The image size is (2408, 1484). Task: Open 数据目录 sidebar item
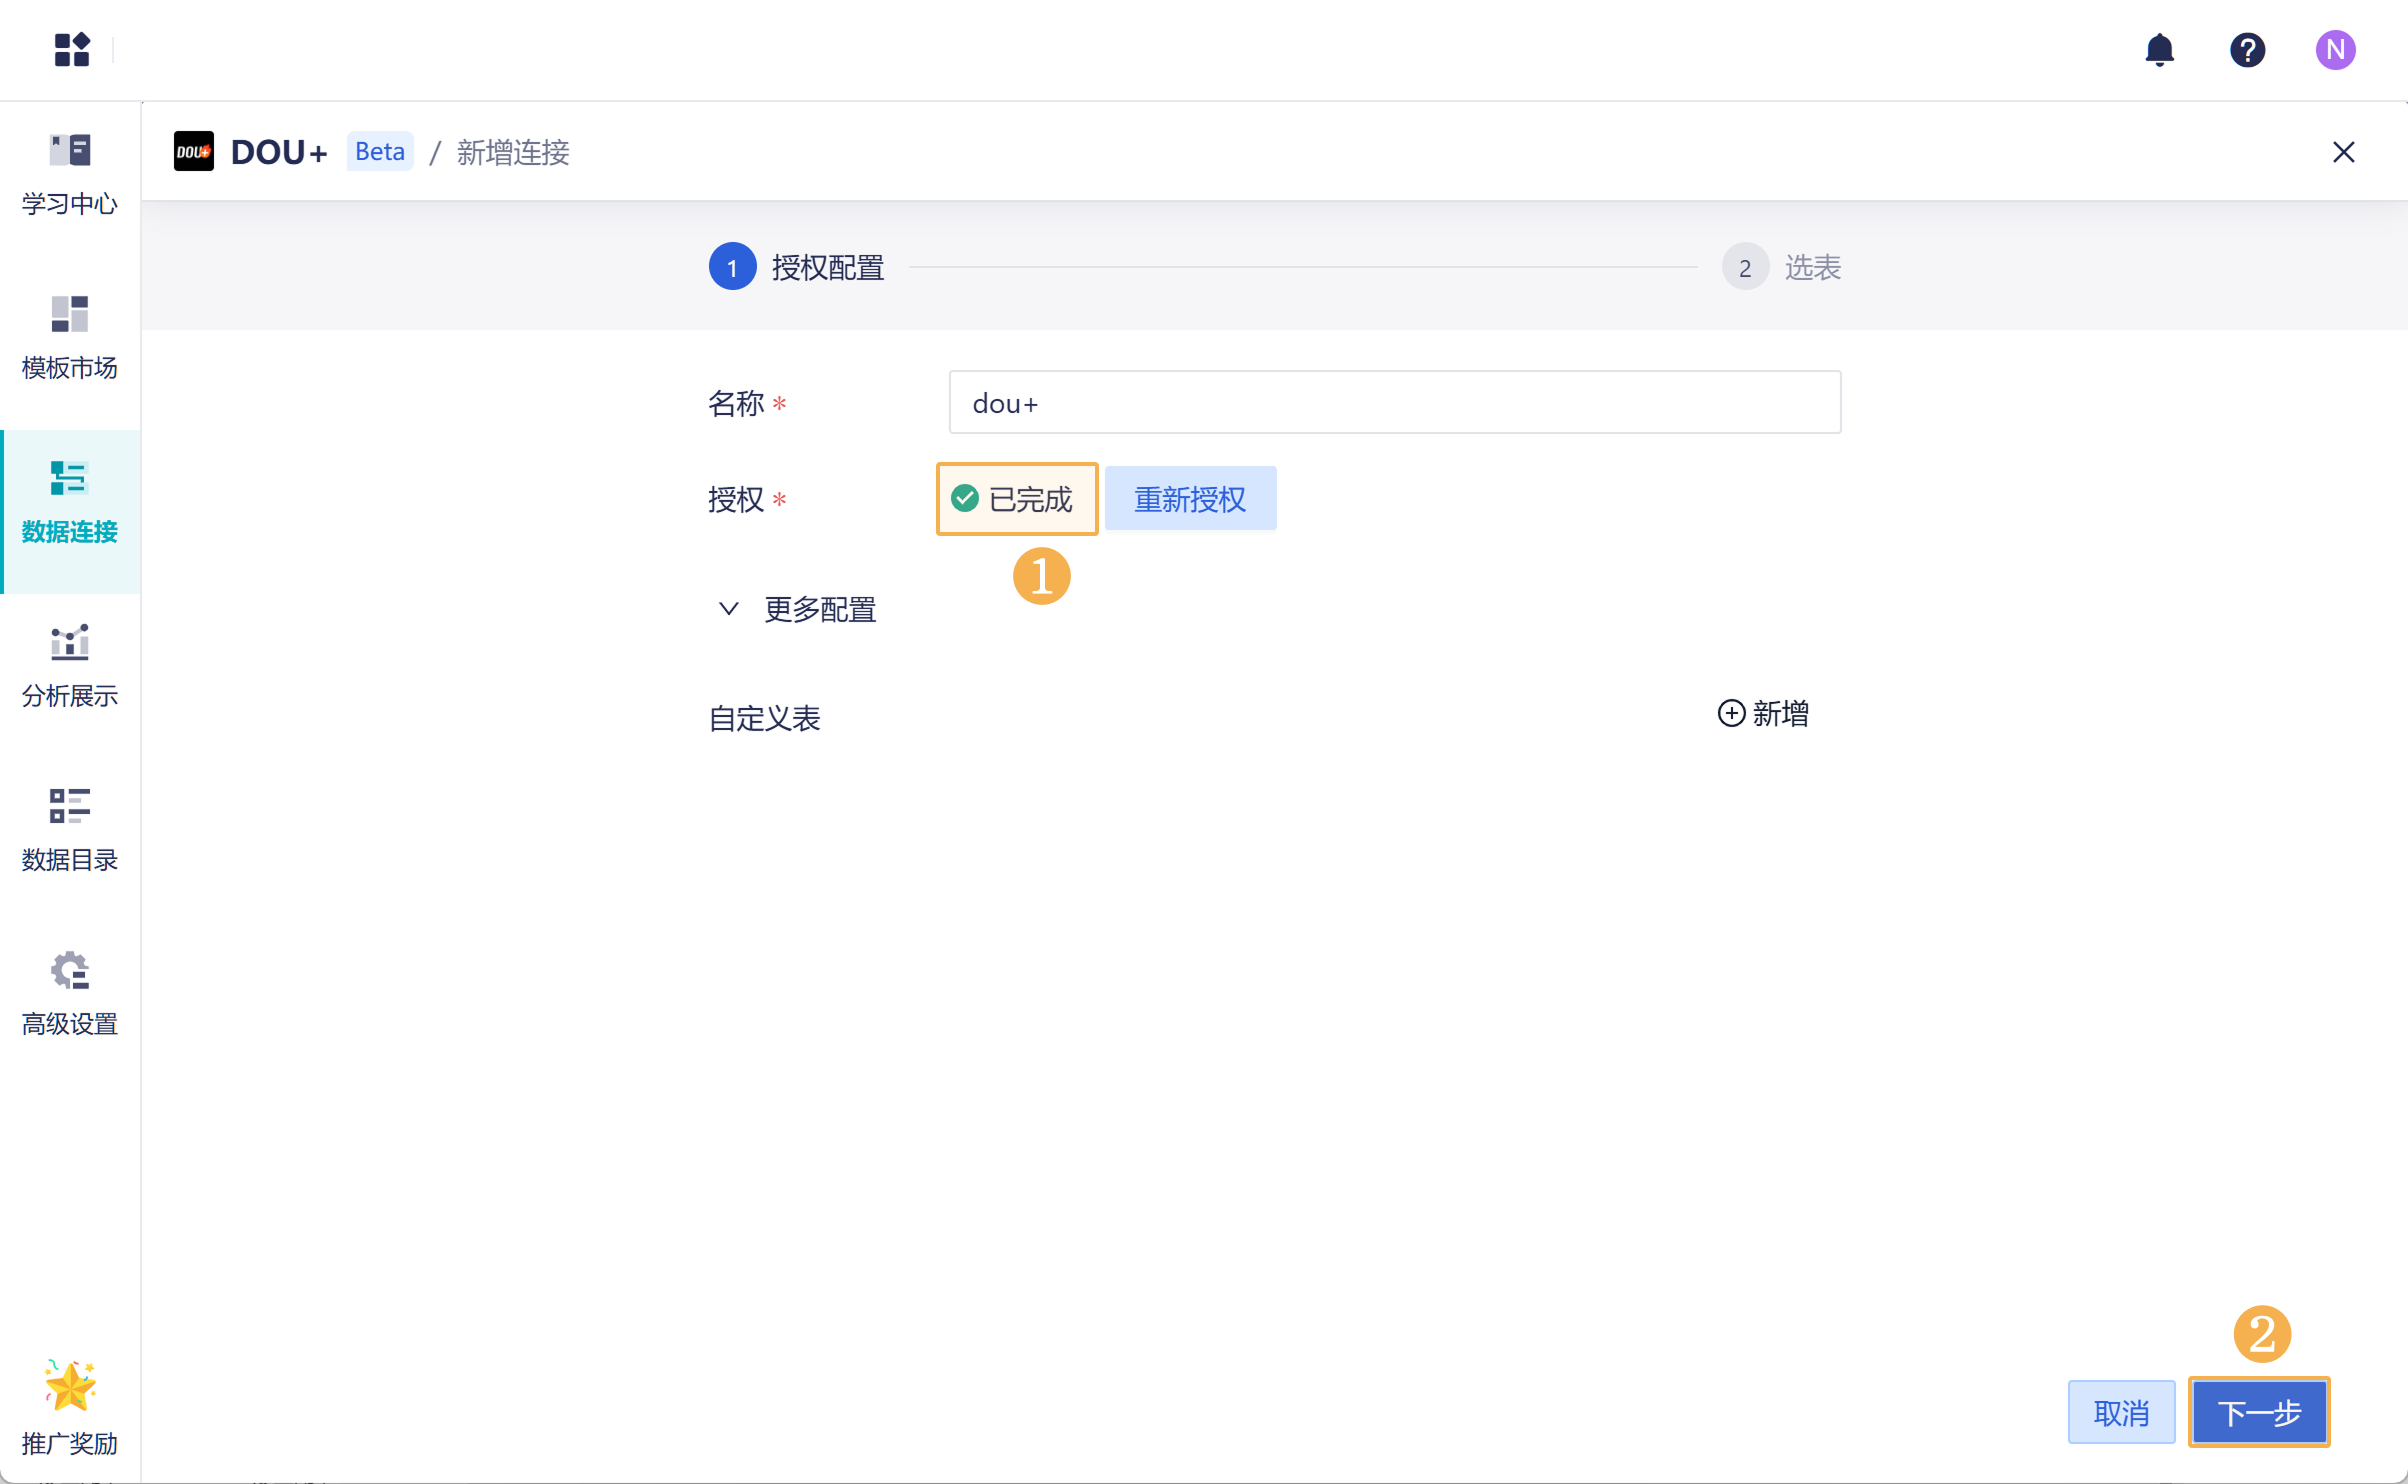coord(70,830)
